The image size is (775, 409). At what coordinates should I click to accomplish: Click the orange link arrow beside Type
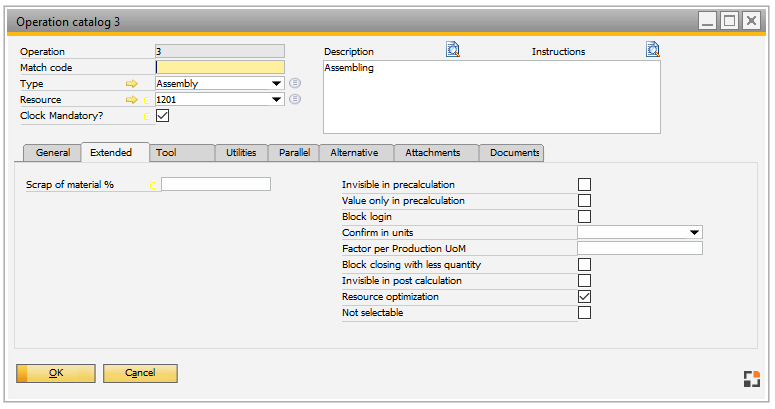(x=132, y=84)
